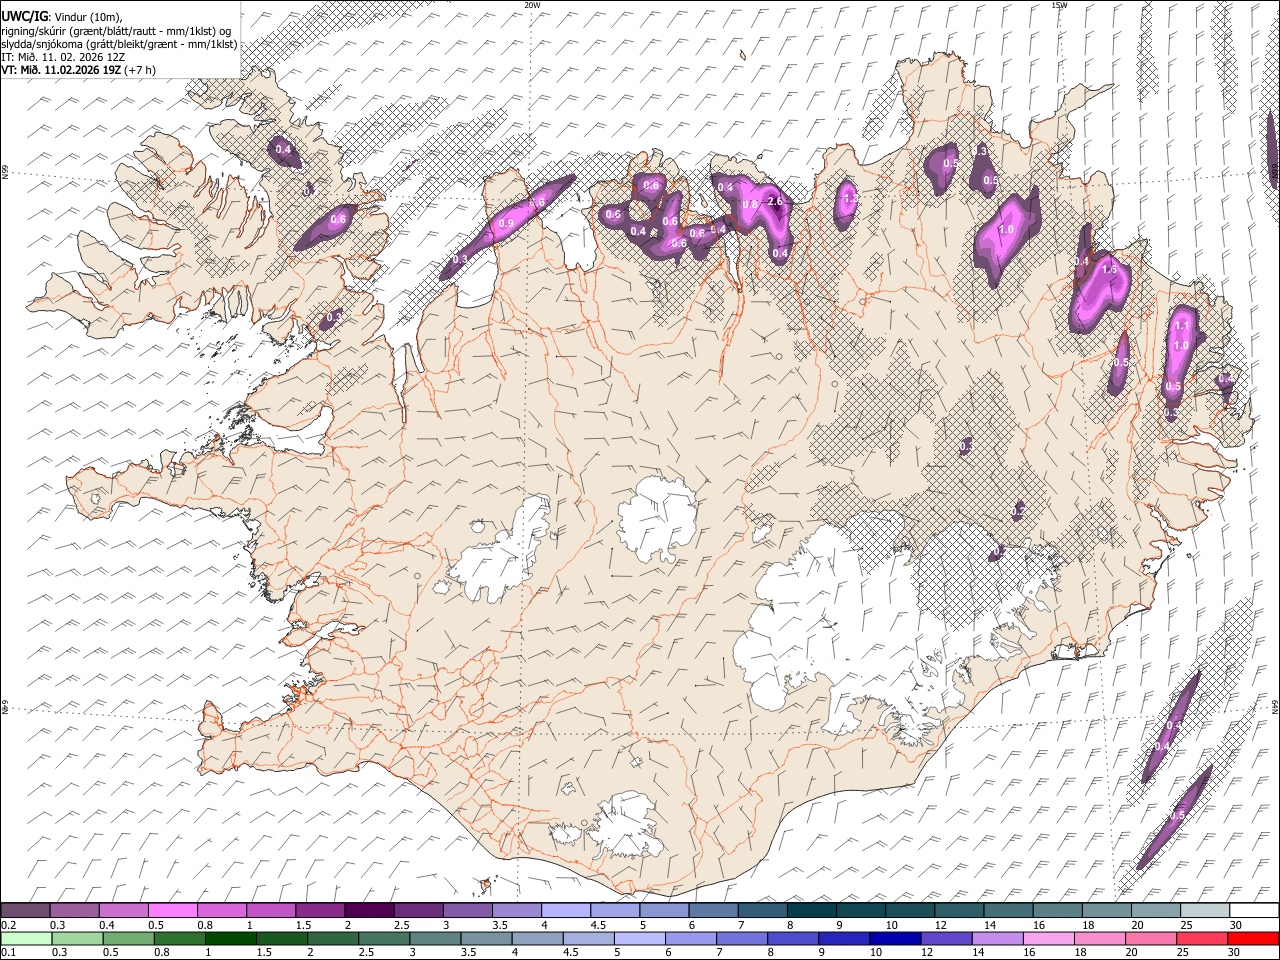Click the orchid 0.4–0.5 swatch in upper legend row
The height and width of the screenshot is (960, 1280).
[x=124, y=911]
